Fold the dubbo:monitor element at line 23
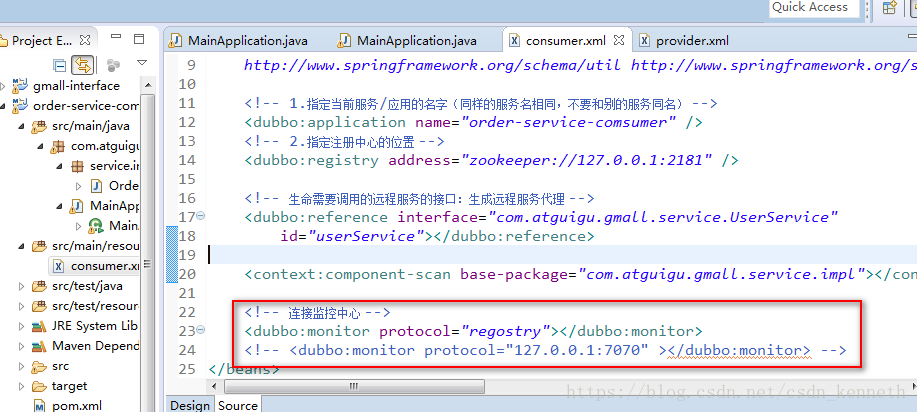Screen dimensions: 917x412 pos(201,330)
